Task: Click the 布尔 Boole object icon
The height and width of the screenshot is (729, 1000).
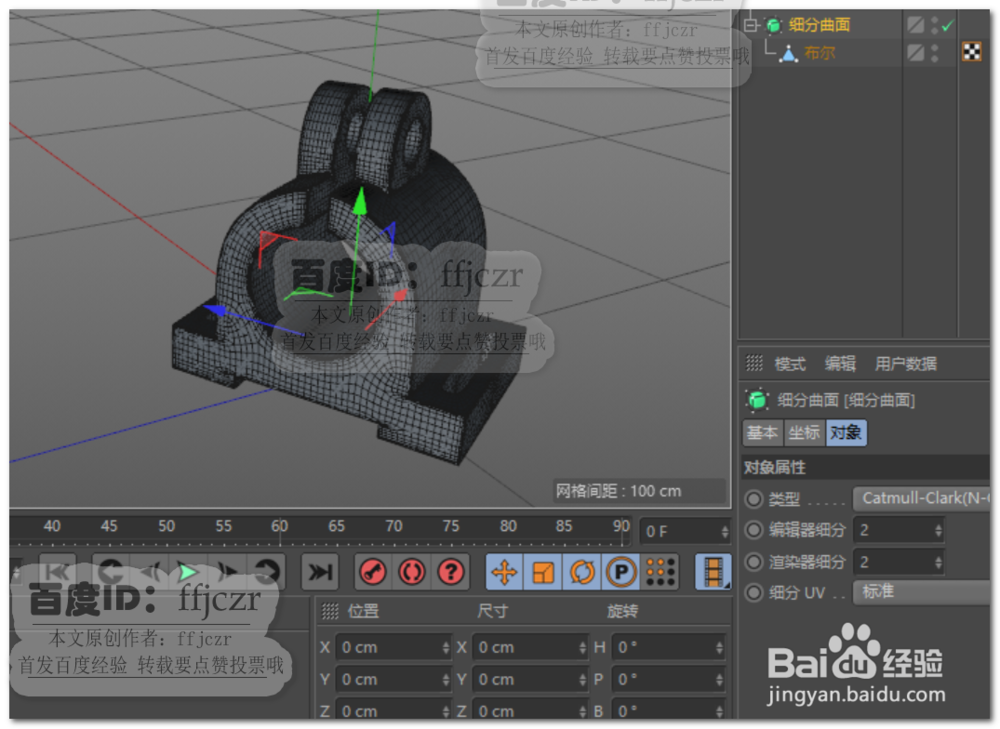Action: [x=789, y=52]
